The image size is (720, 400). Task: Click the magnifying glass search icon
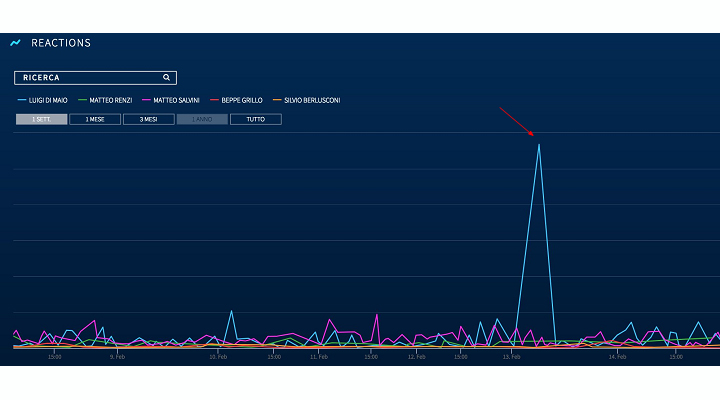point(167,77)
